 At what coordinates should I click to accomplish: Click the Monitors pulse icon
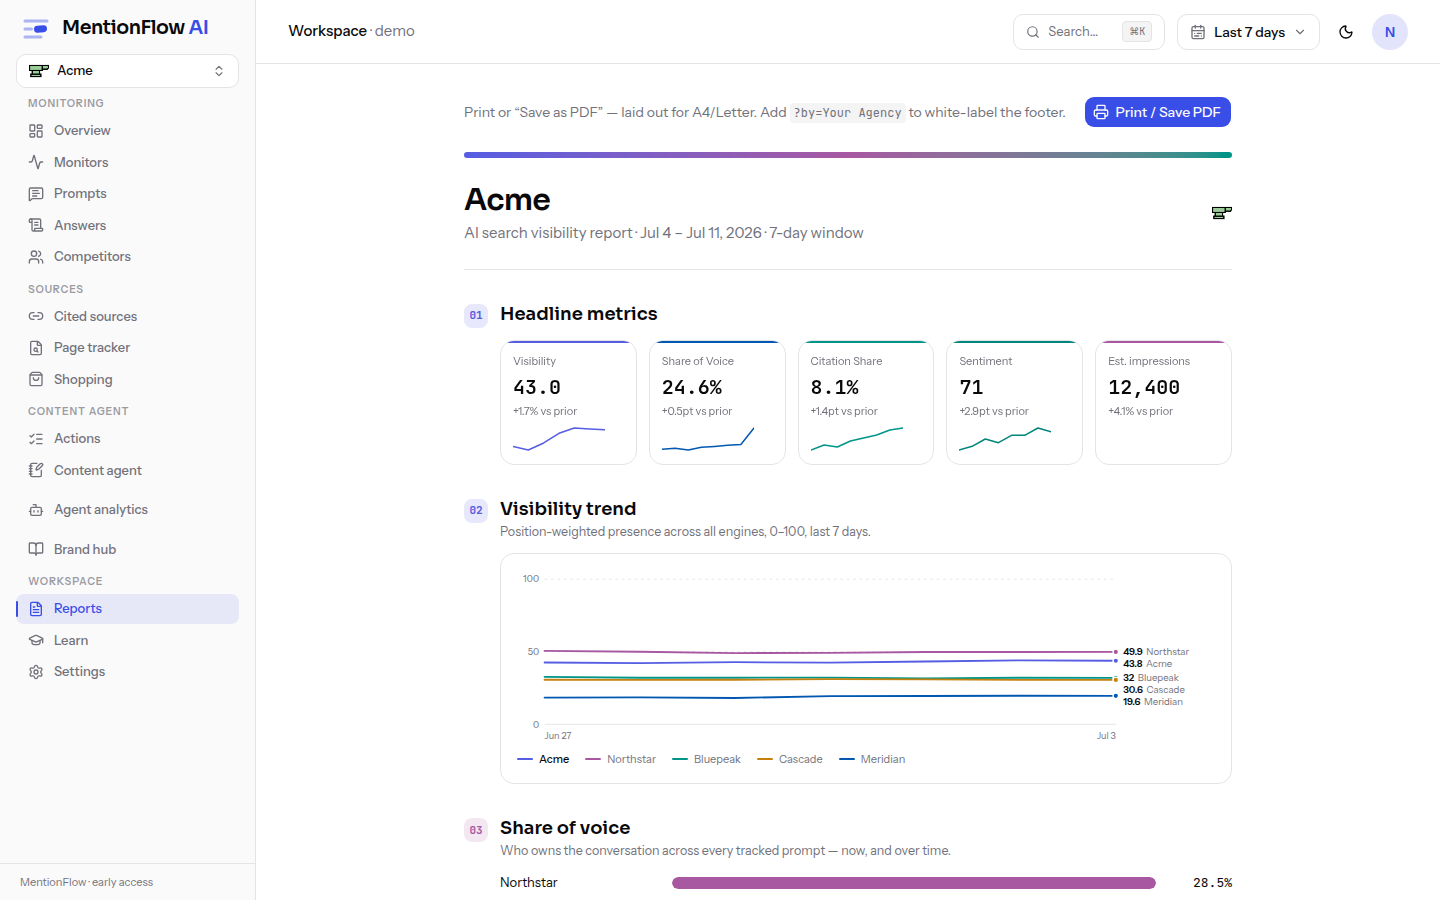[36, 162]
